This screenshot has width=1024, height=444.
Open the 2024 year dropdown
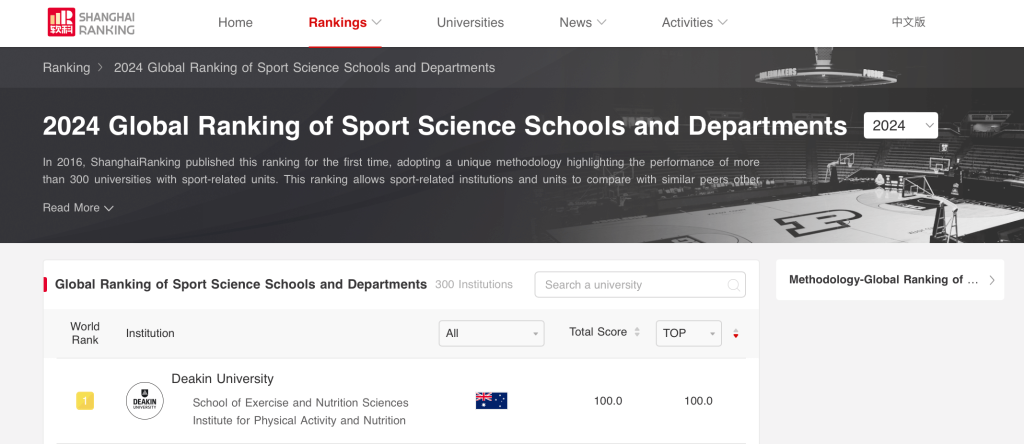pos(901,125)
